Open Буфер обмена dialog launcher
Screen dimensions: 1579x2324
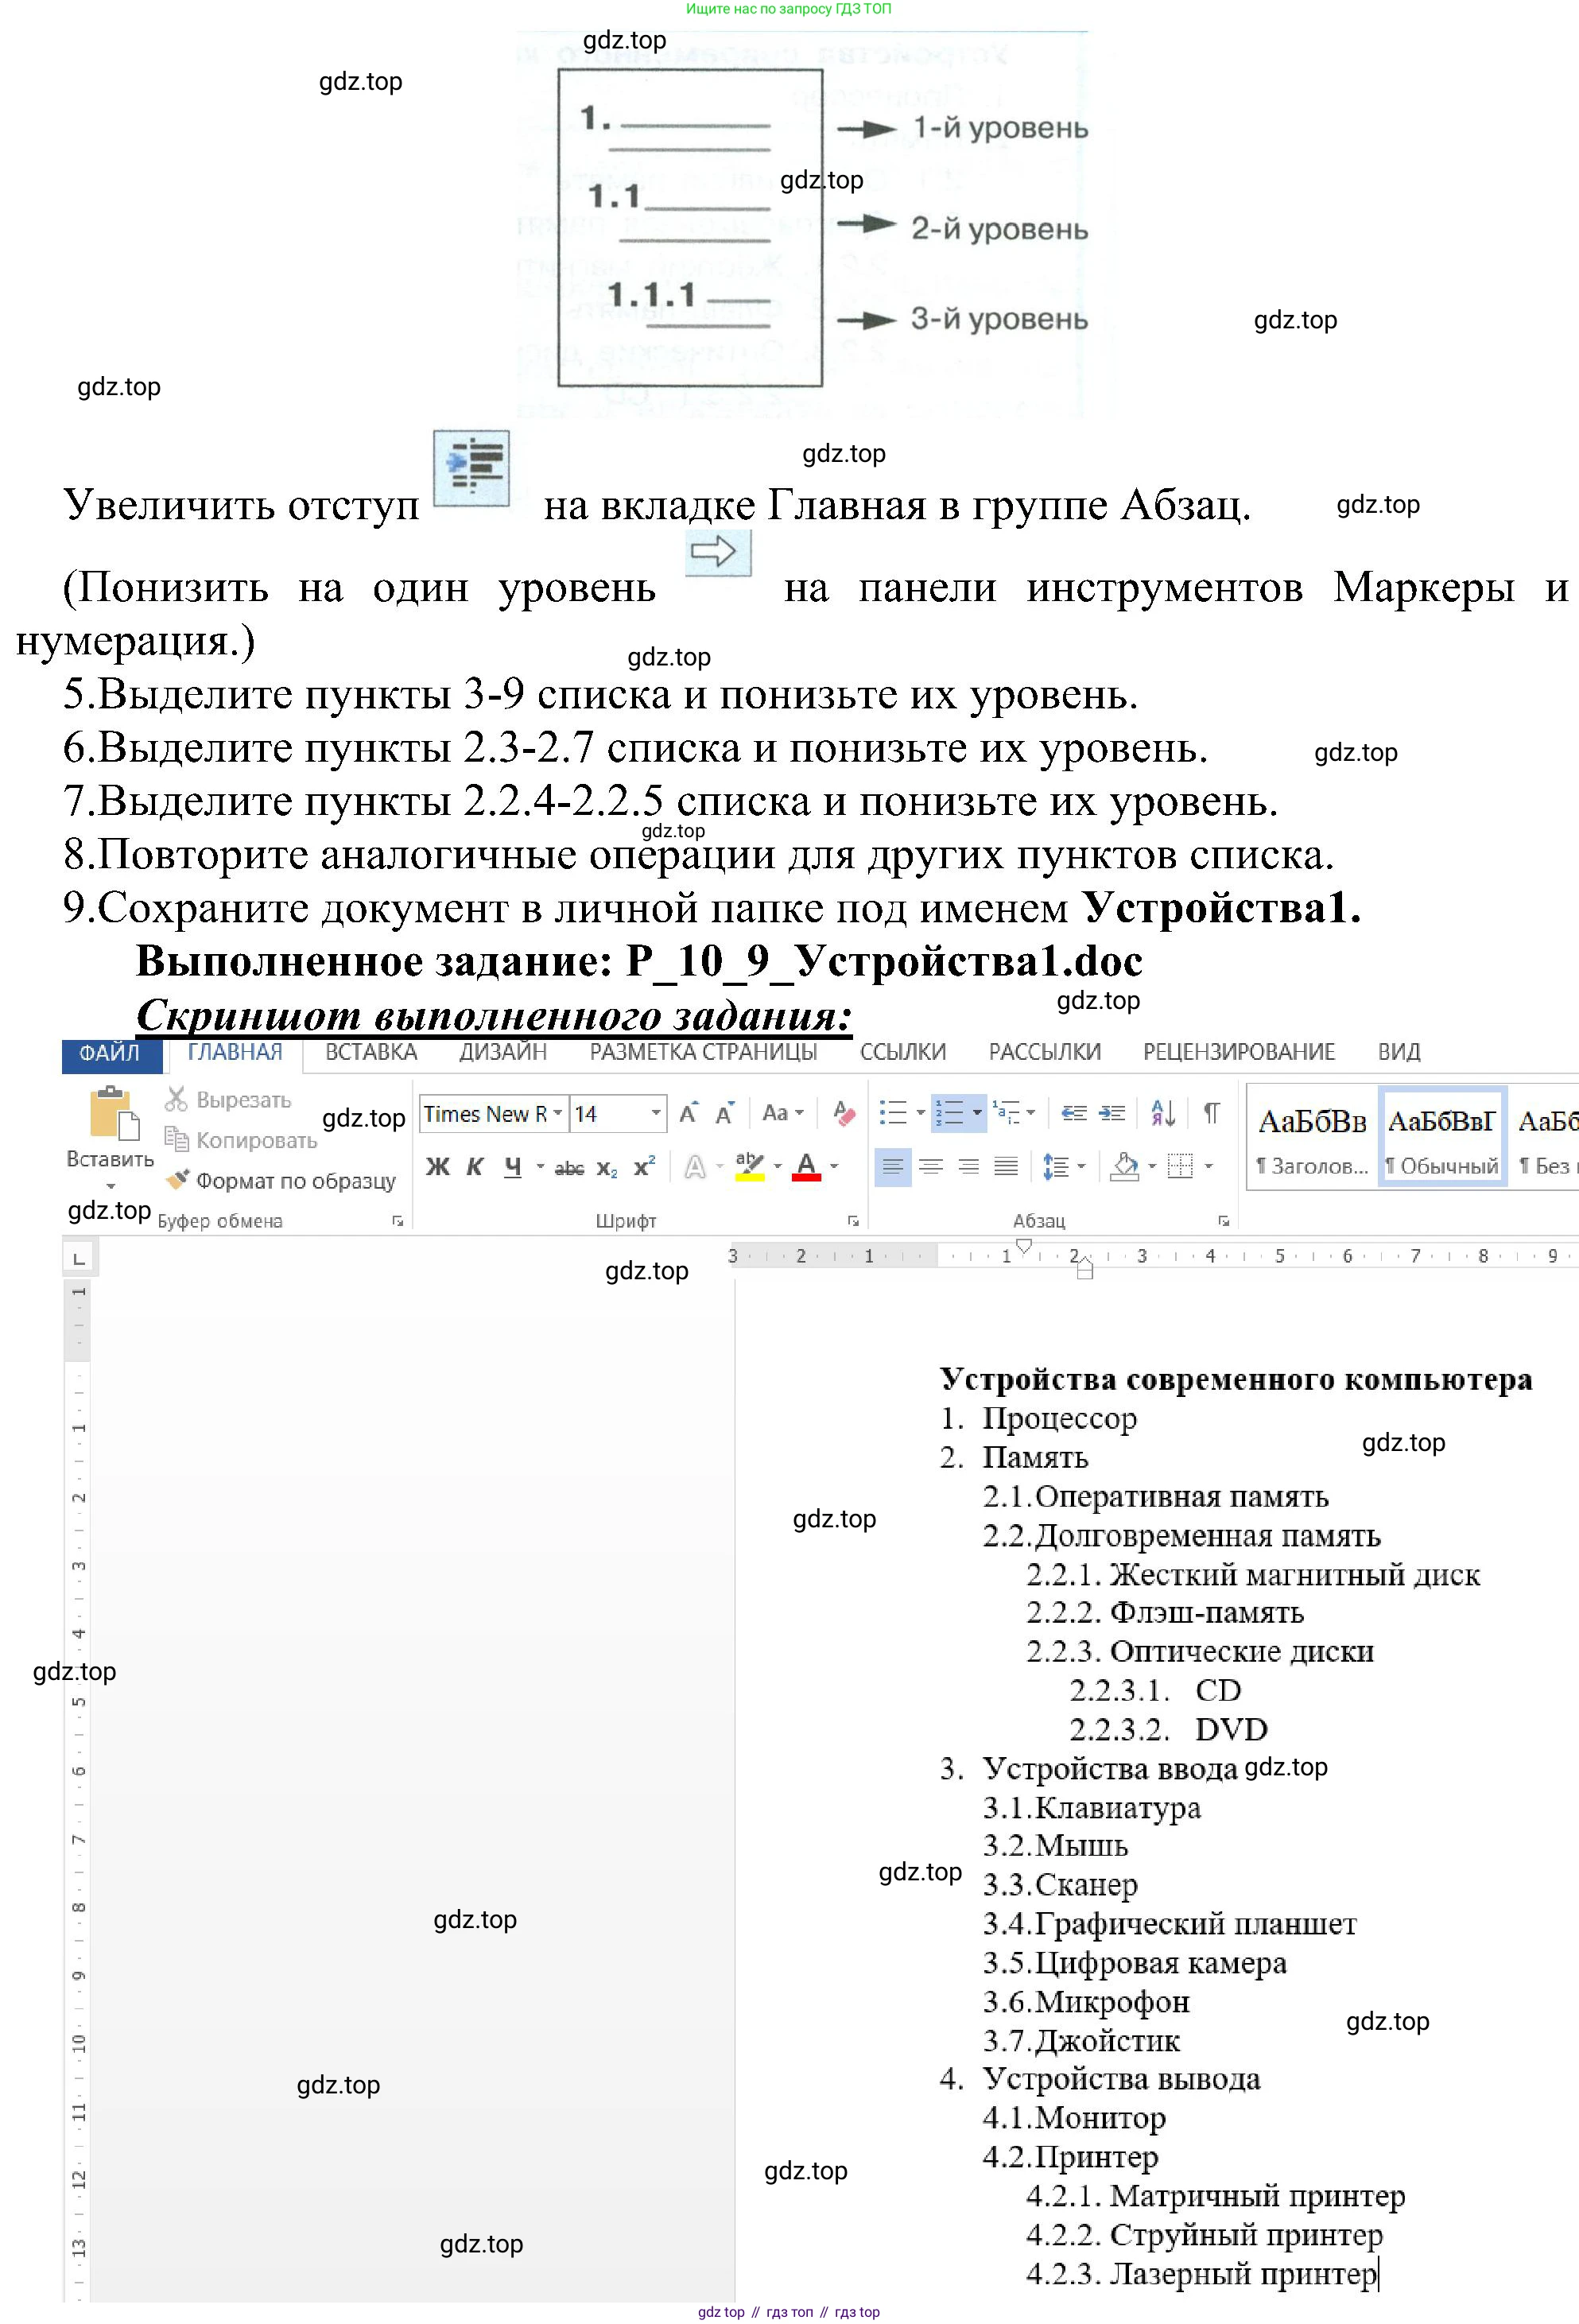pyautogui.click(x=397, y=1221)
